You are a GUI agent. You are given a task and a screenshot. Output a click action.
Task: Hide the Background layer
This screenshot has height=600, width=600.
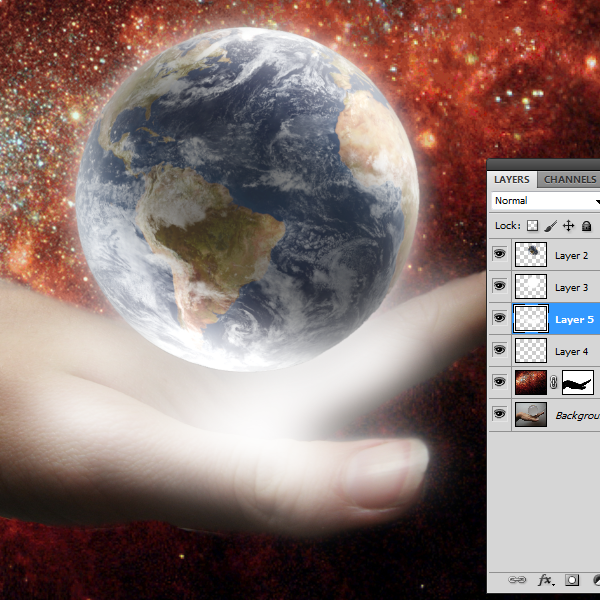[499, 414]
